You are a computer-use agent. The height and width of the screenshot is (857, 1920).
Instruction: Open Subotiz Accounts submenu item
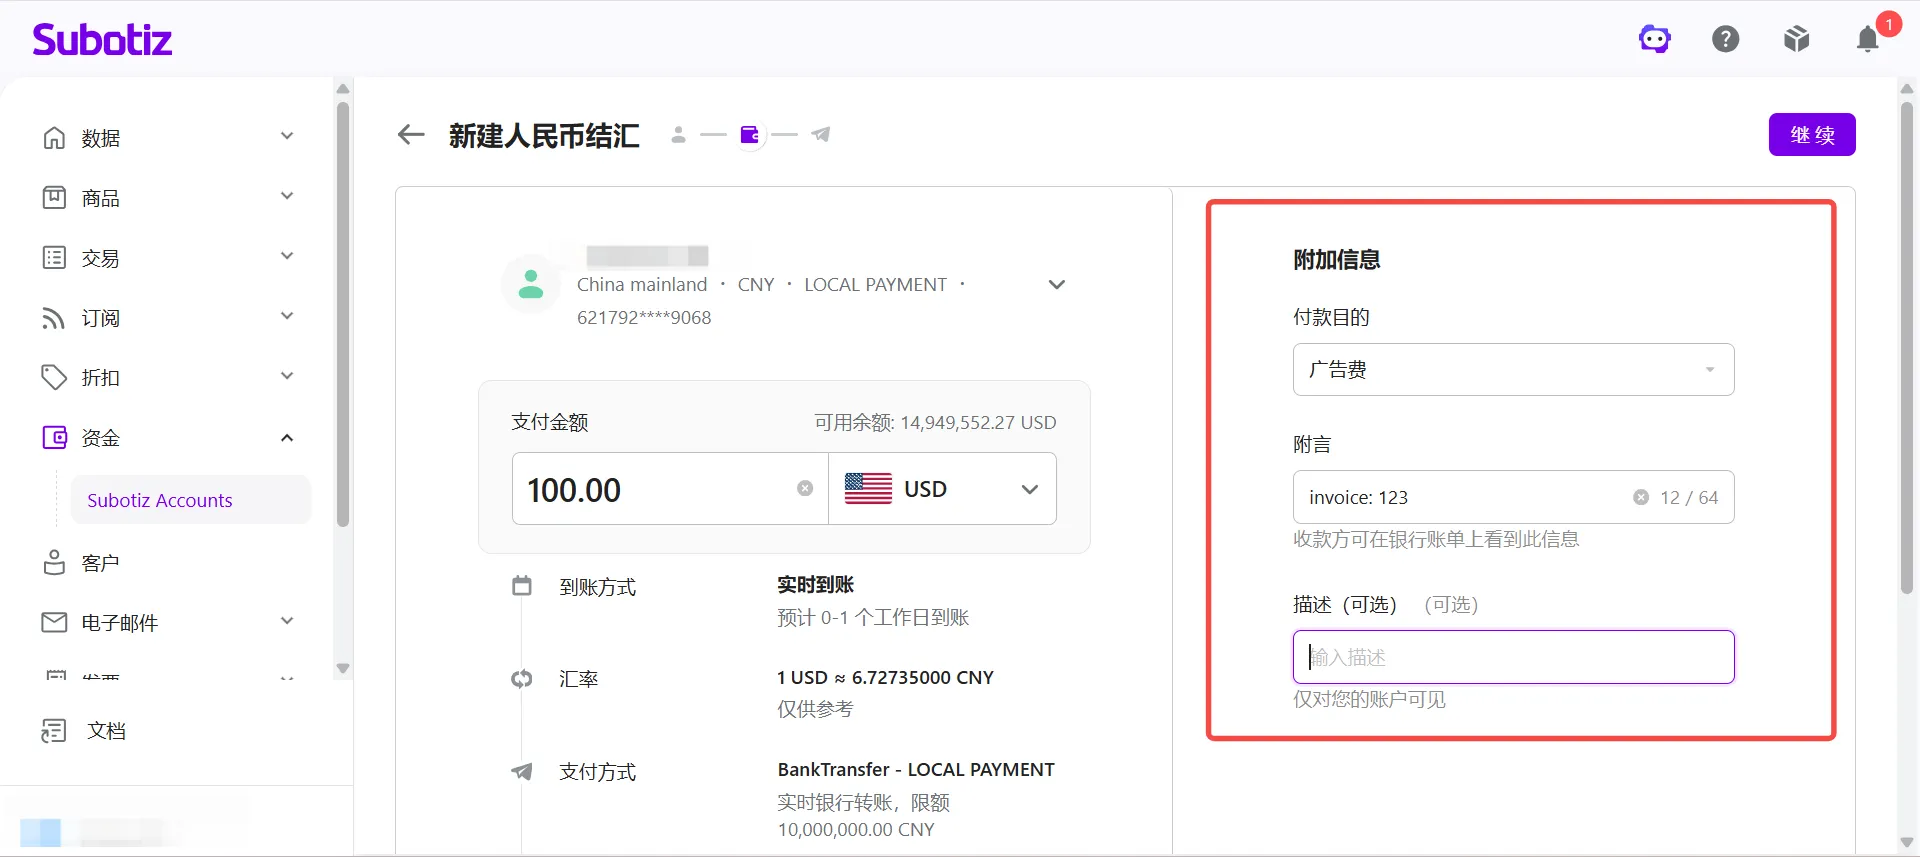tap(190, 500)
